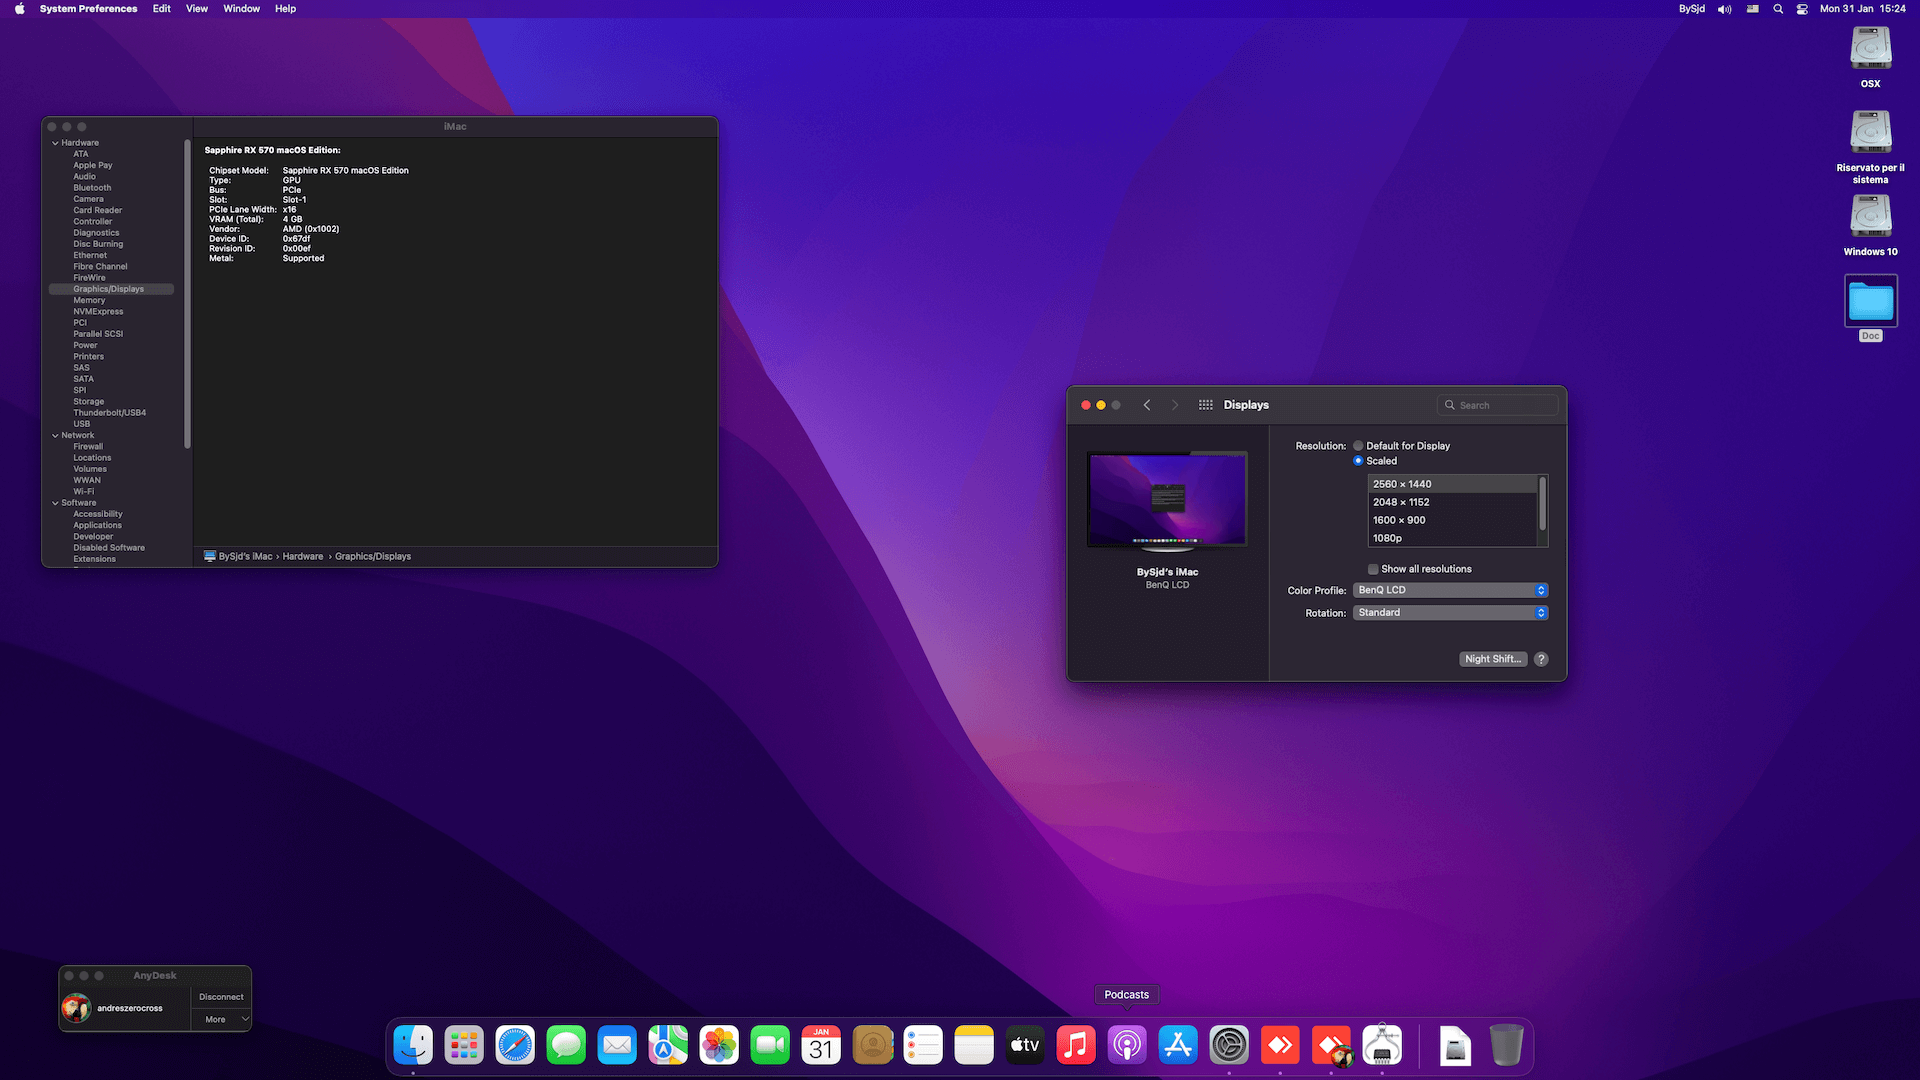
Task: Collapse the Network section in sidebar
Action: pos(55,436)
